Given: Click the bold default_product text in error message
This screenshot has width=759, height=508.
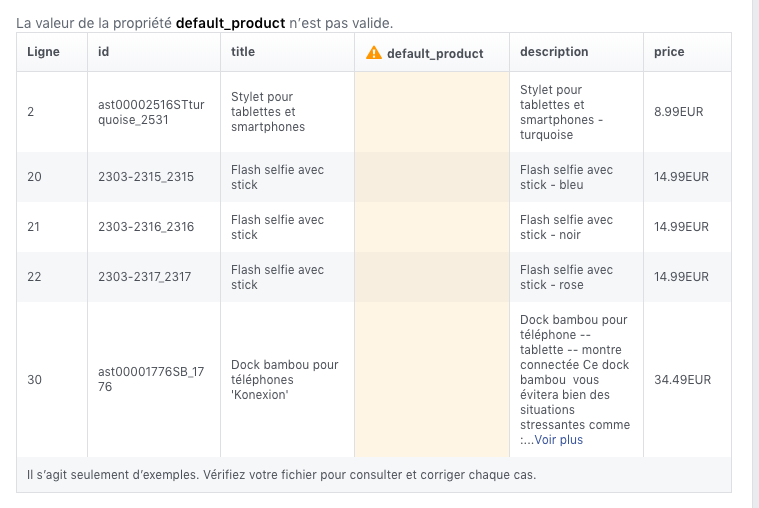Looking at the screenshot, I should pos(230,23).
